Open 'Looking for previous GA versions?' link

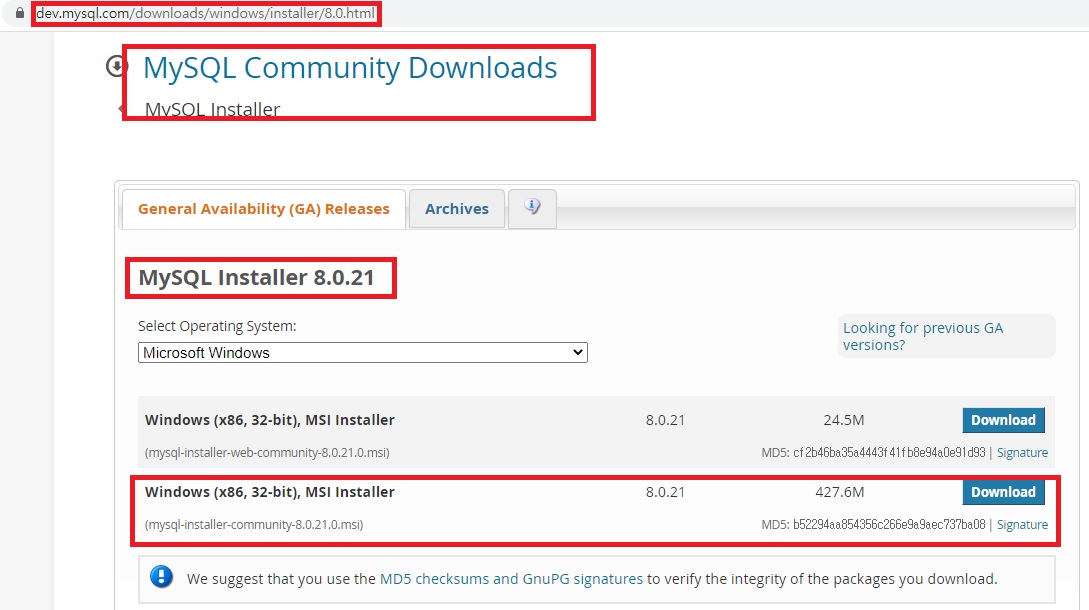pyautogui.click(x=923, y=336)
